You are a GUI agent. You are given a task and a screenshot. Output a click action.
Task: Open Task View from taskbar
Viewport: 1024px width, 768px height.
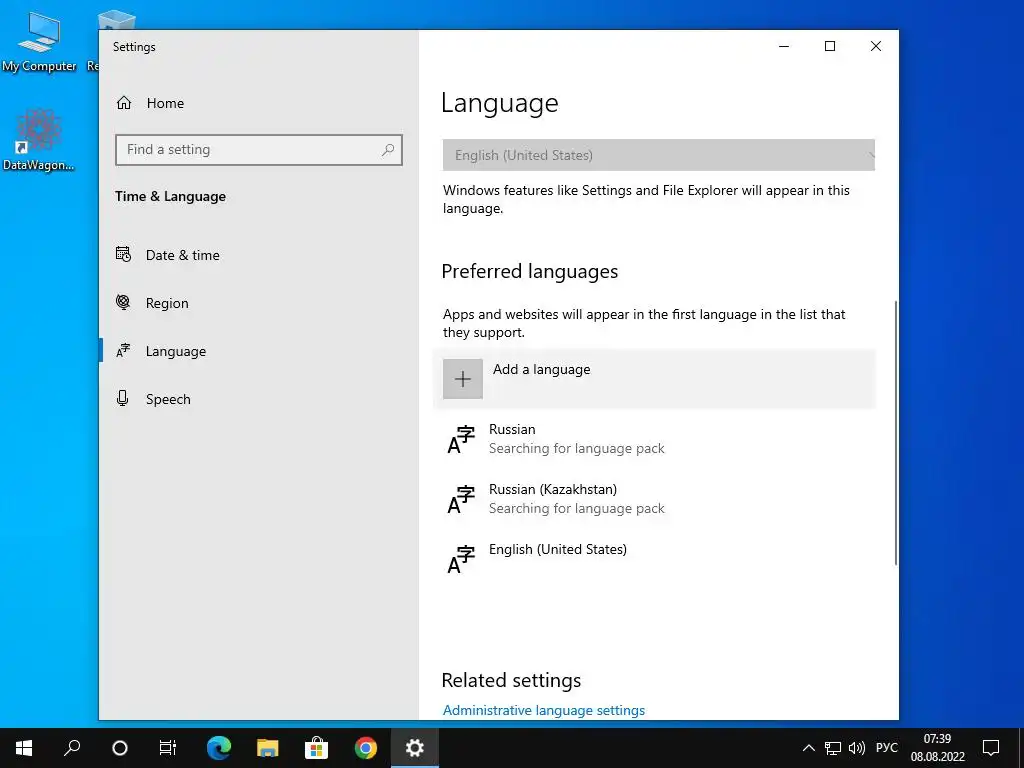(168, 748)
